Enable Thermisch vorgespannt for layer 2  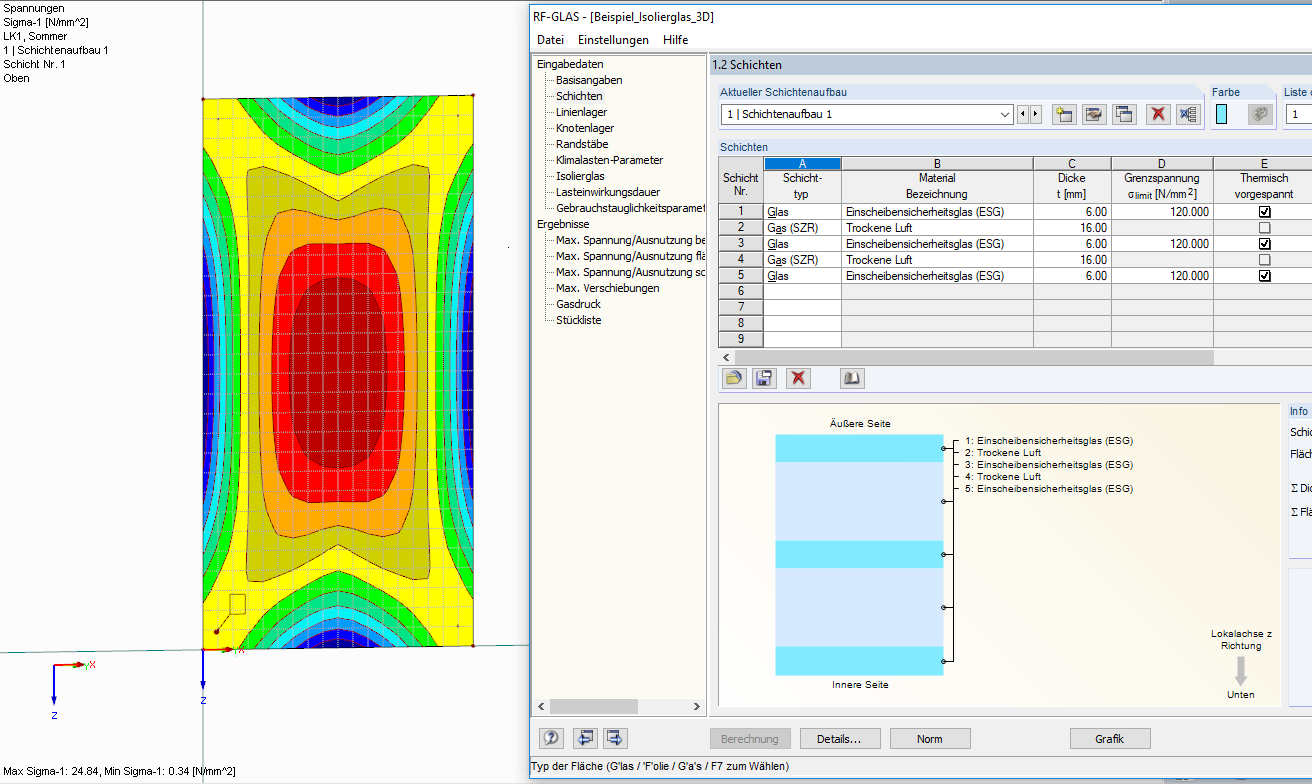coord(1263,227)
